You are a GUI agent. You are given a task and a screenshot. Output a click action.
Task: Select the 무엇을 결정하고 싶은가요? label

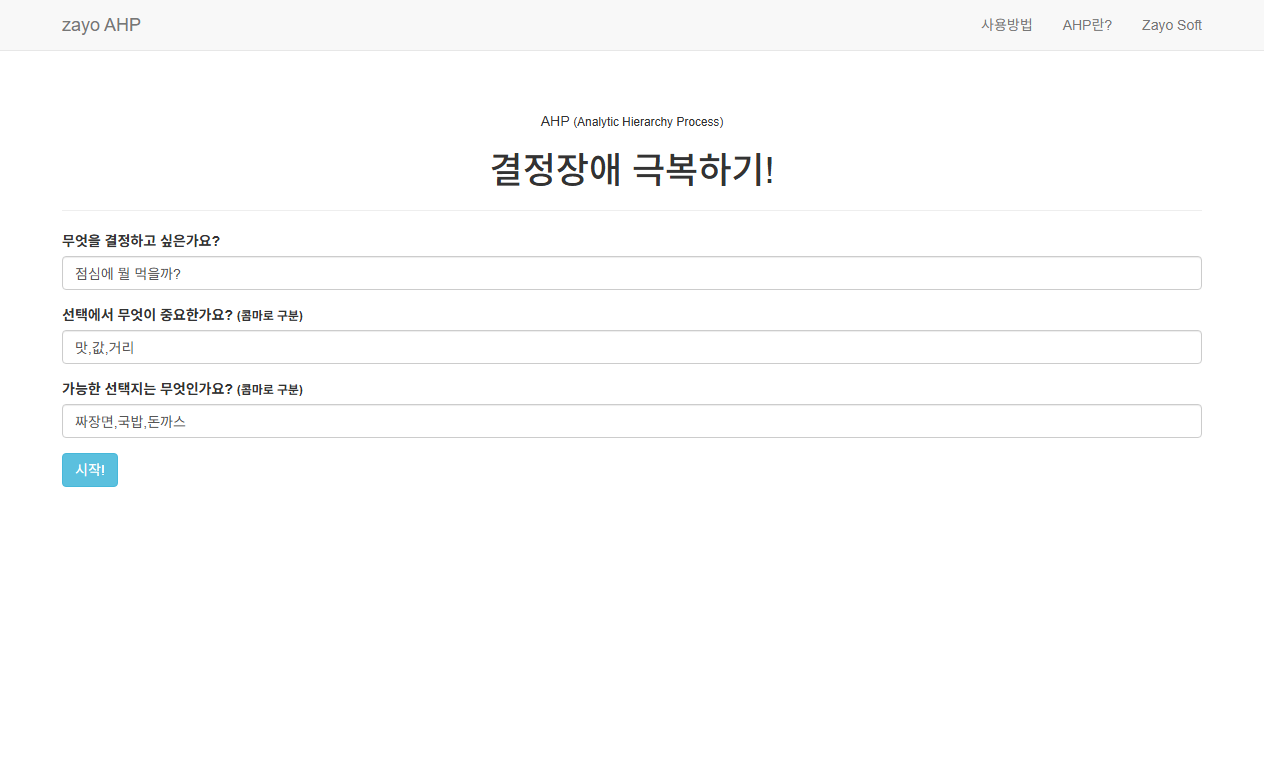click(x=140, y=240)
